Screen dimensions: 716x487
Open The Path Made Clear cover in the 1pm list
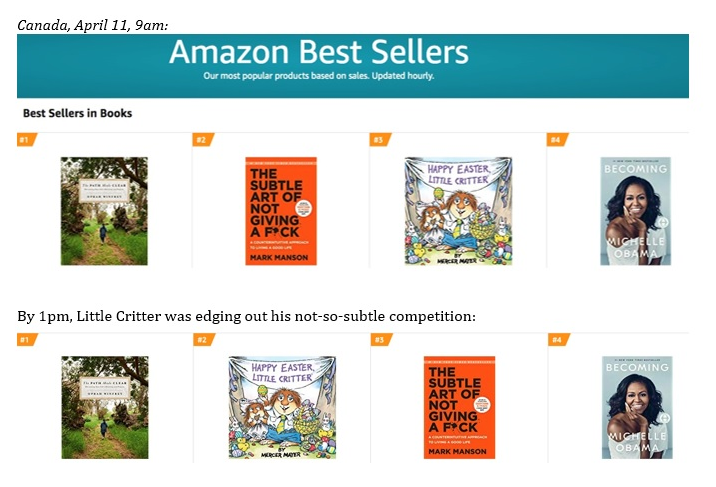pos(104,408)
